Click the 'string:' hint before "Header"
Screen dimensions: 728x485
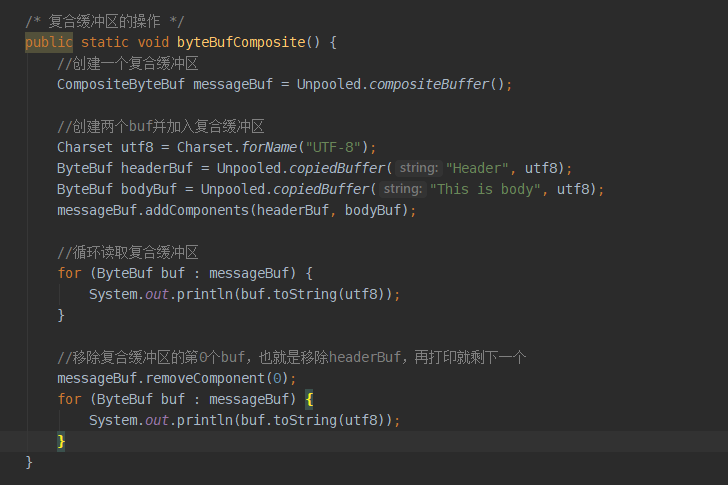pyautogui.click(x=419, y=168)
